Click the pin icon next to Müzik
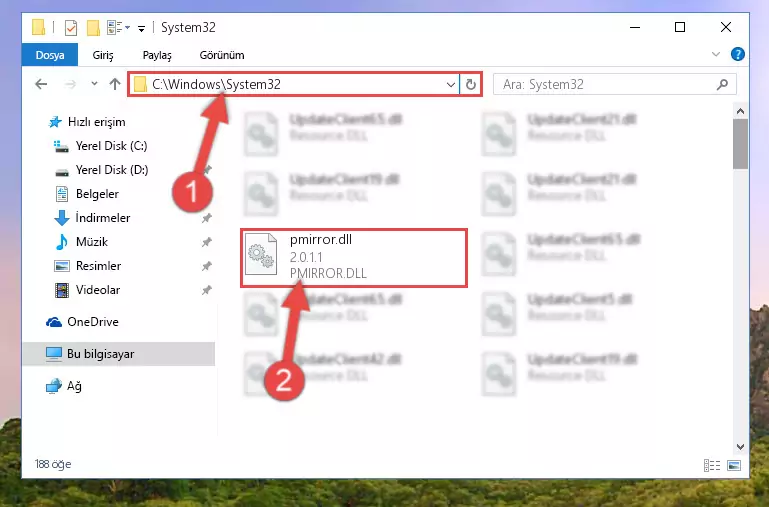769x507 pixels. 206,242
